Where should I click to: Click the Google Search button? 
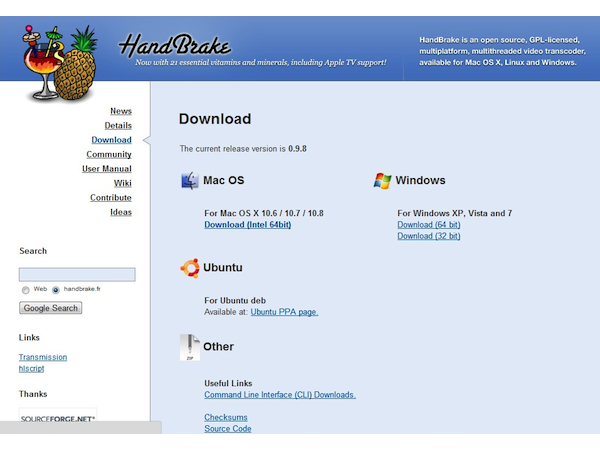tap(51, 308)
